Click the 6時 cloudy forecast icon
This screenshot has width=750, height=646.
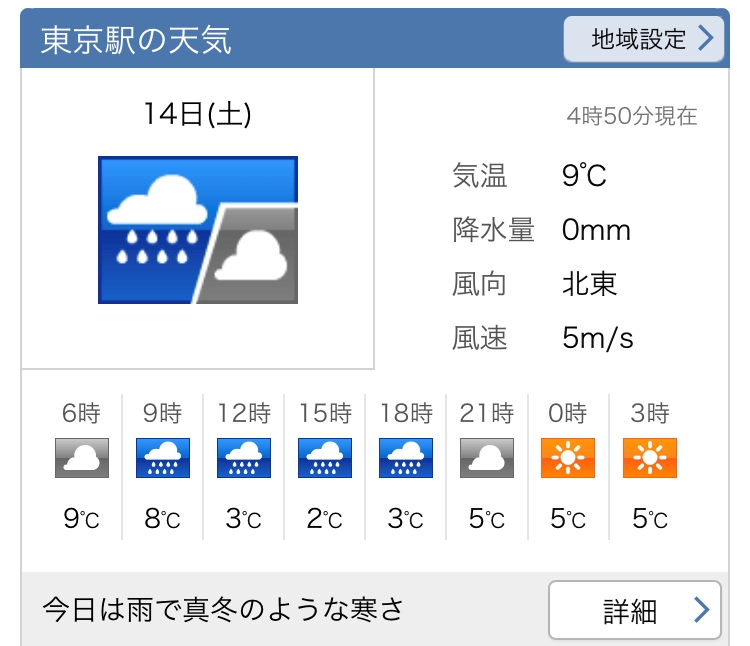81,458
